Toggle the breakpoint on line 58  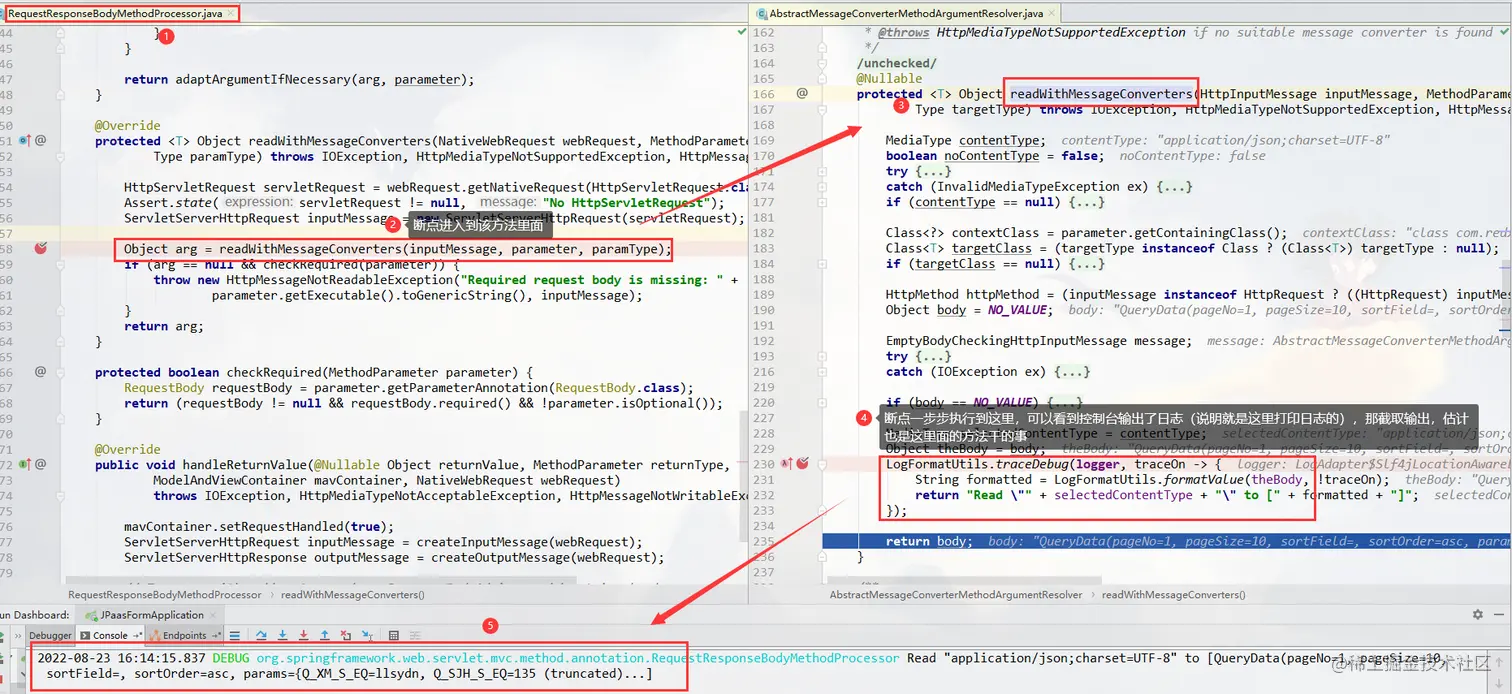tap(41, 248)
